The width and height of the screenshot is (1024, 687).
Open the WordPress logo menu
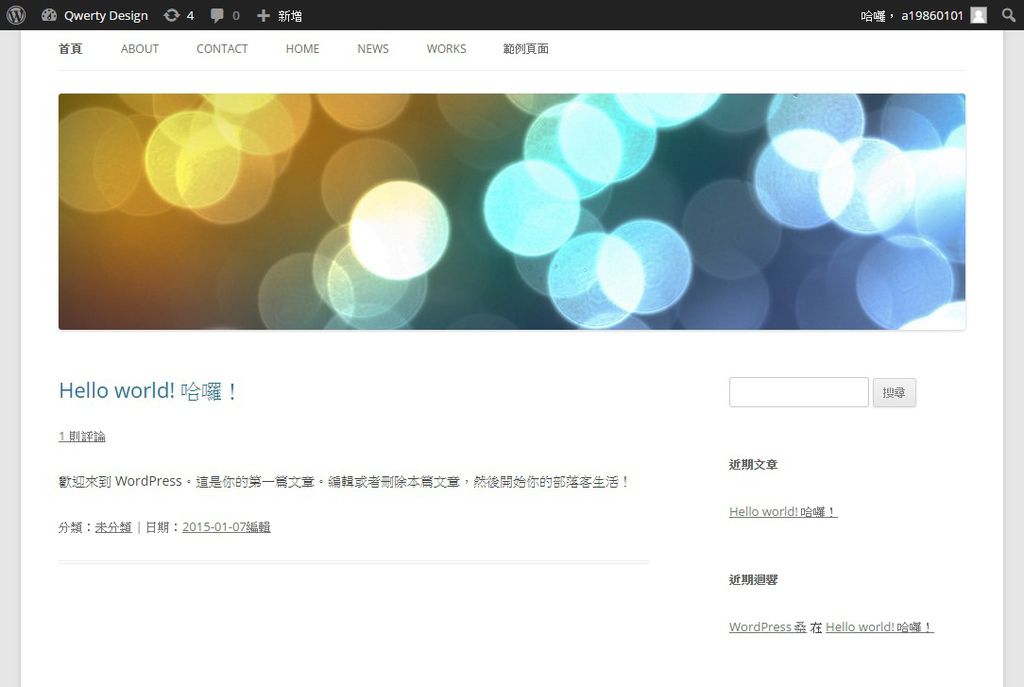(x=16, y=15)
